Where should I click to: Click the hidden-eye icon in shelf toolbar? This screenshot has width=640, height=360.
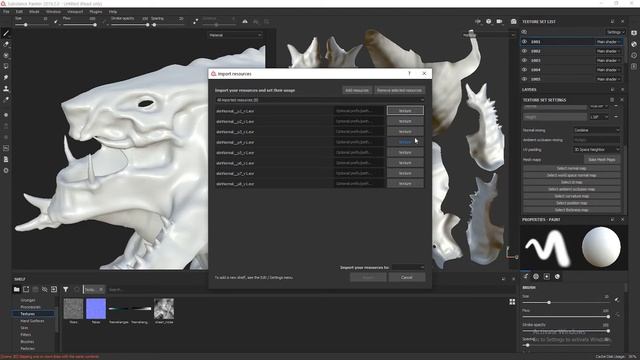coord(44,289)
